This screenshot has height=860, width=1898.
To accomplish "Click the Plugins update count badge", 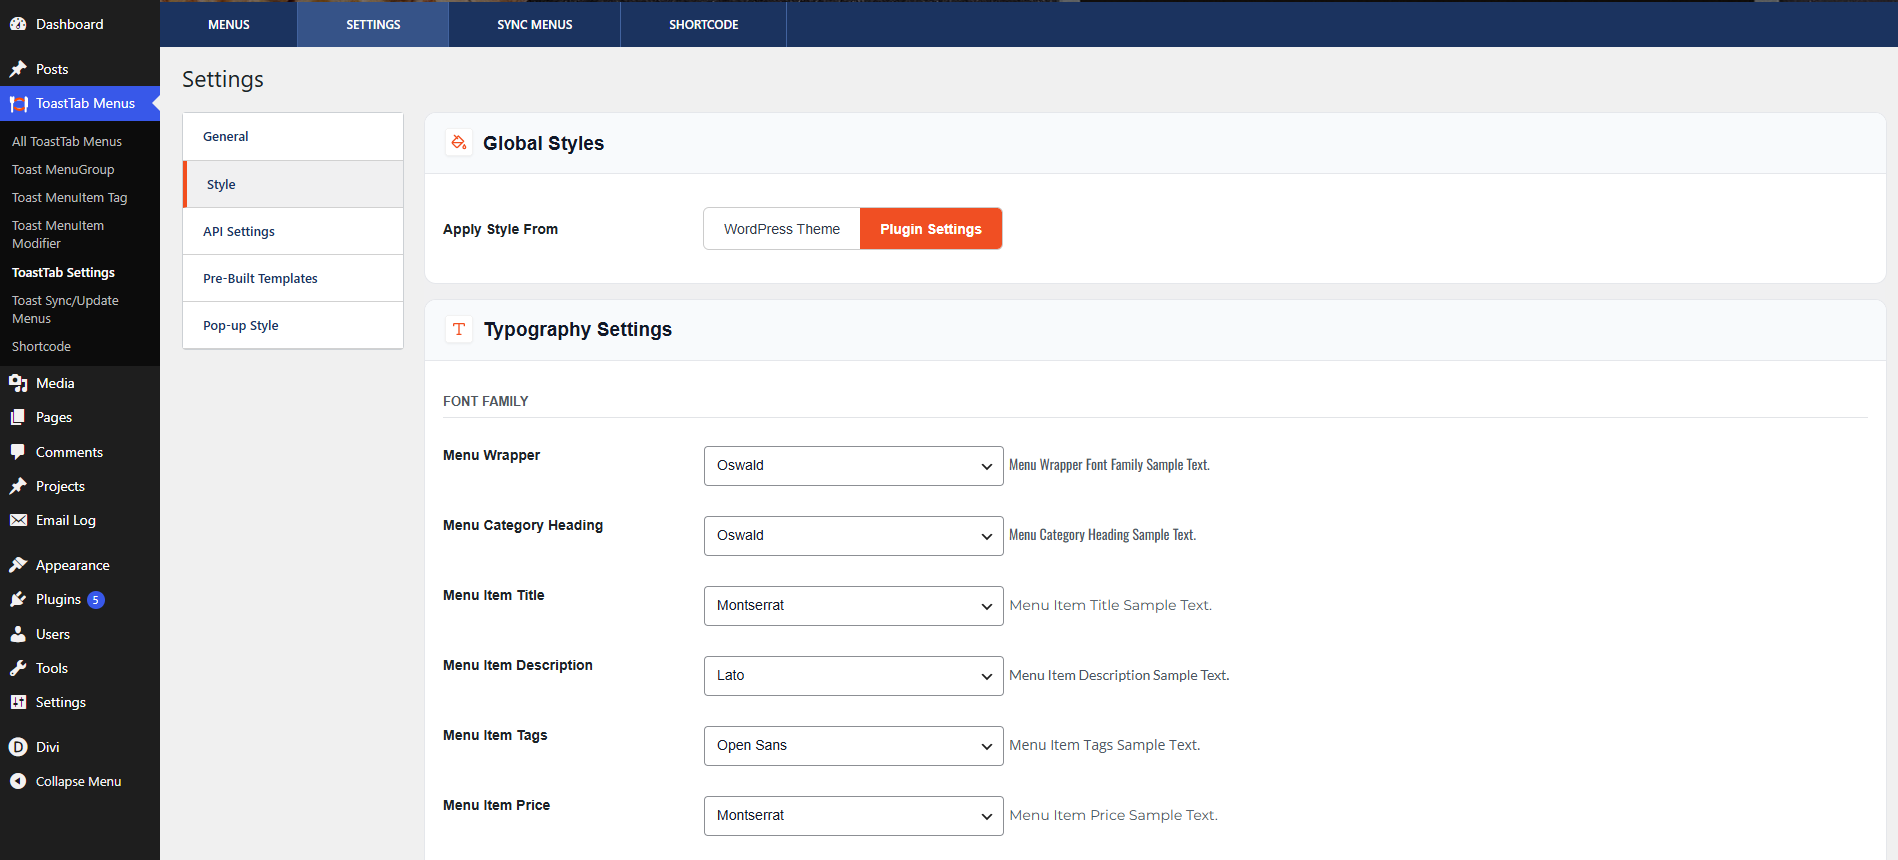I will click(96, 600).
